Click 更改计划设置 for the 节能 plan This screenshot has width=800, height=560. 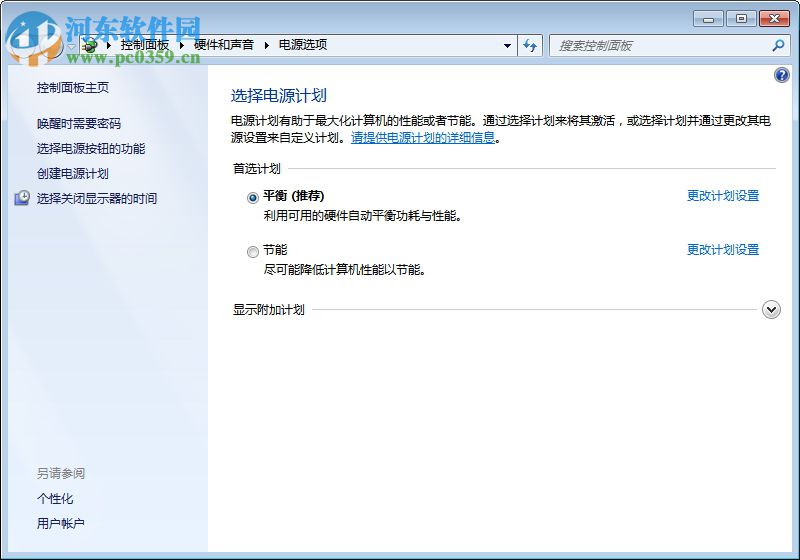723,250
